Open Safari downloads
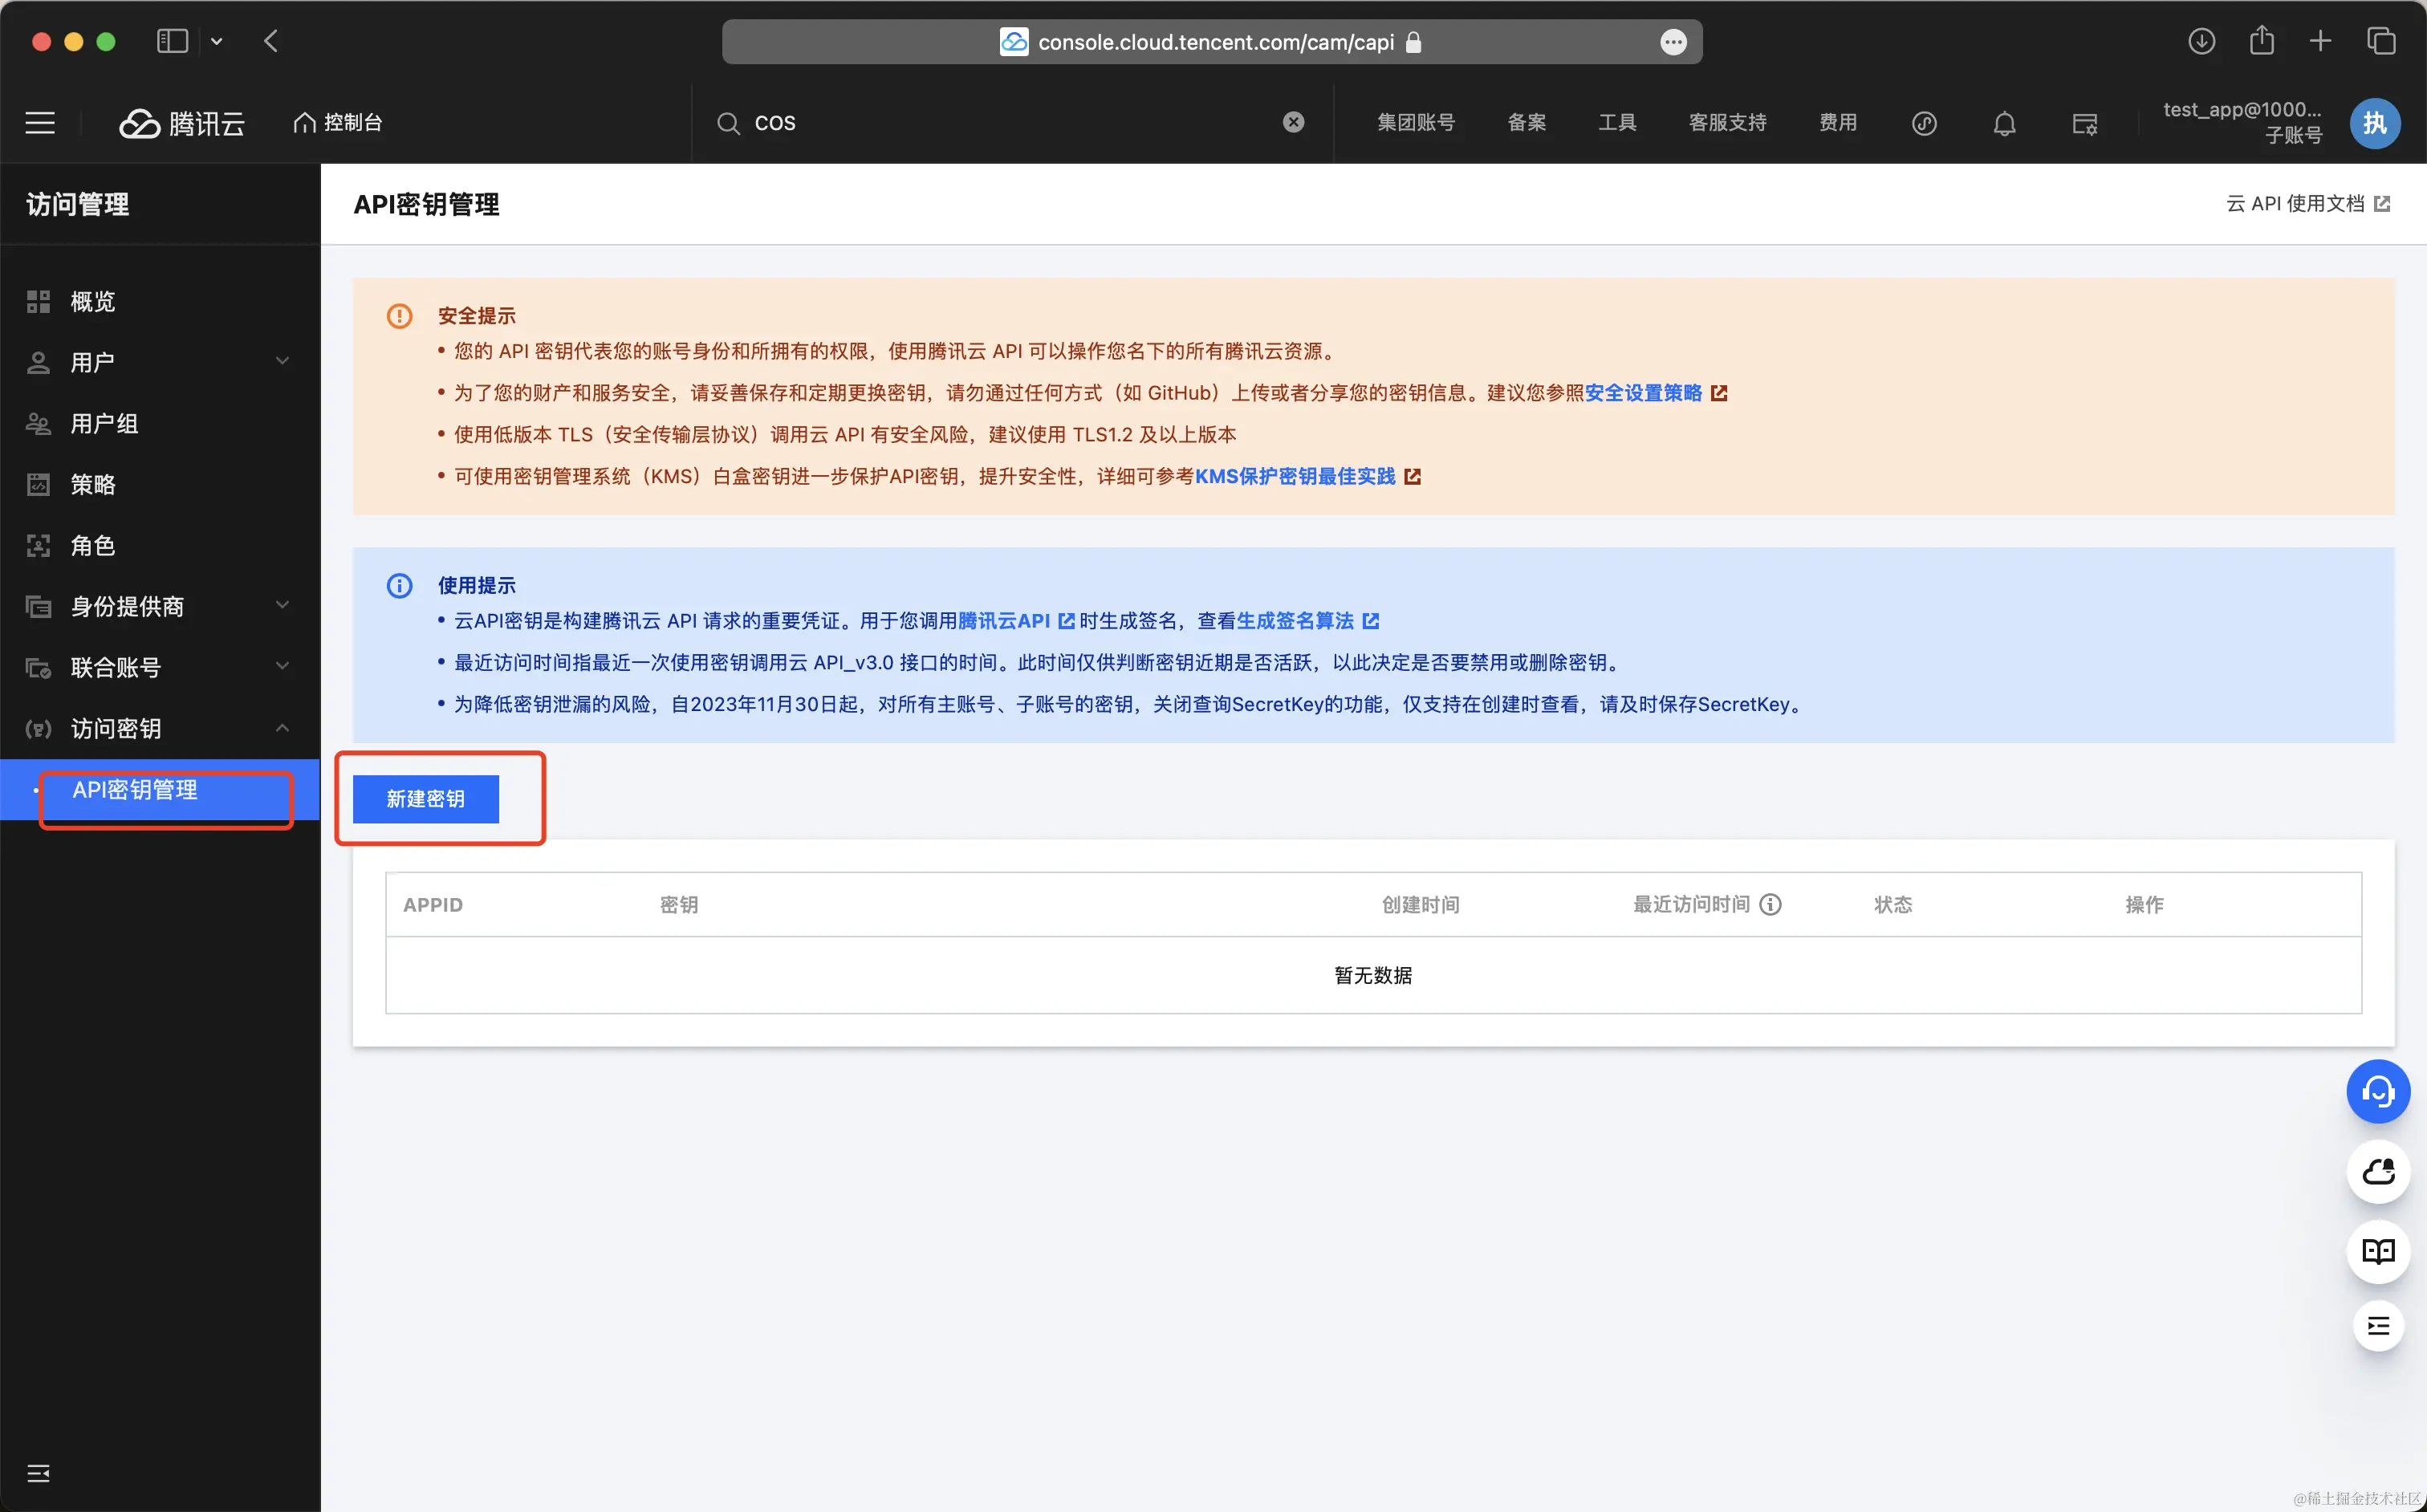 tap(2201, 41)
